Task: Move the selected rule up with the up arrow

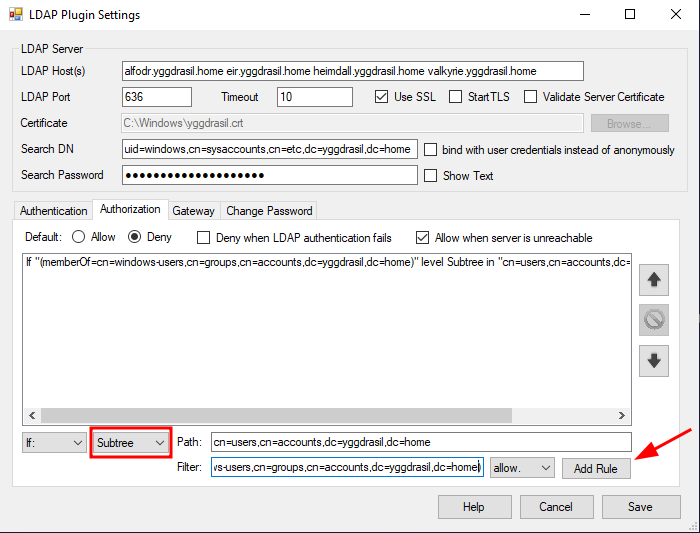Action: tap(654, 280)
